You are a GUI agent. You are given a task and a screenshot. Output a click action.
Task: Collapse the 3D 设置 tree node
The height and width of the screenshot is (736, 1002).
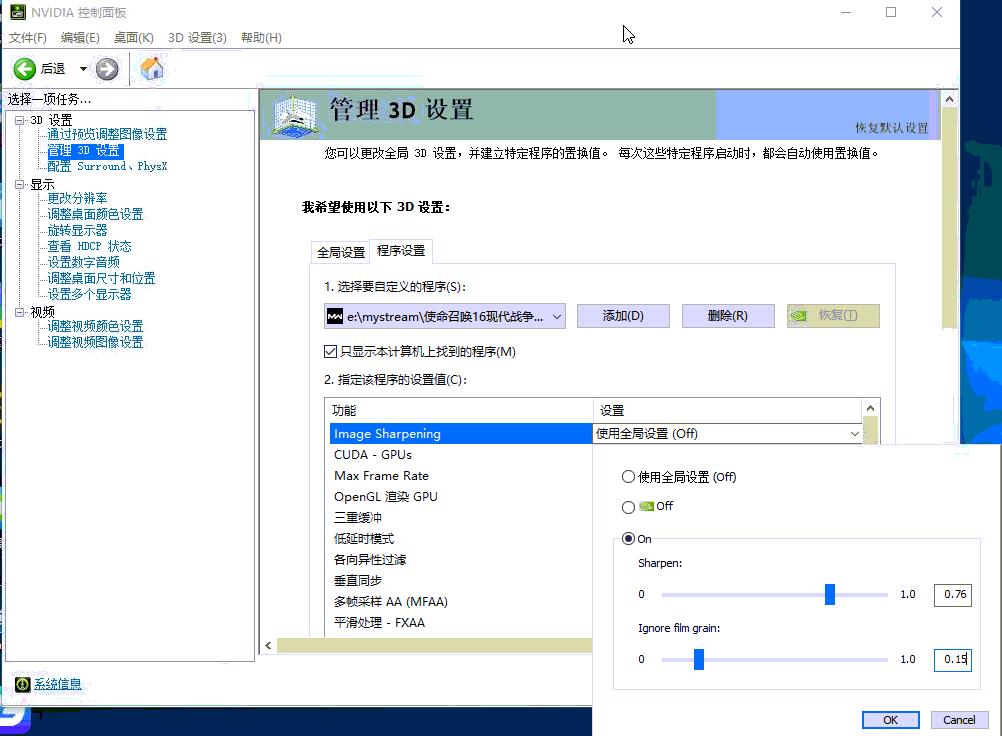click(x=20, y=120)
